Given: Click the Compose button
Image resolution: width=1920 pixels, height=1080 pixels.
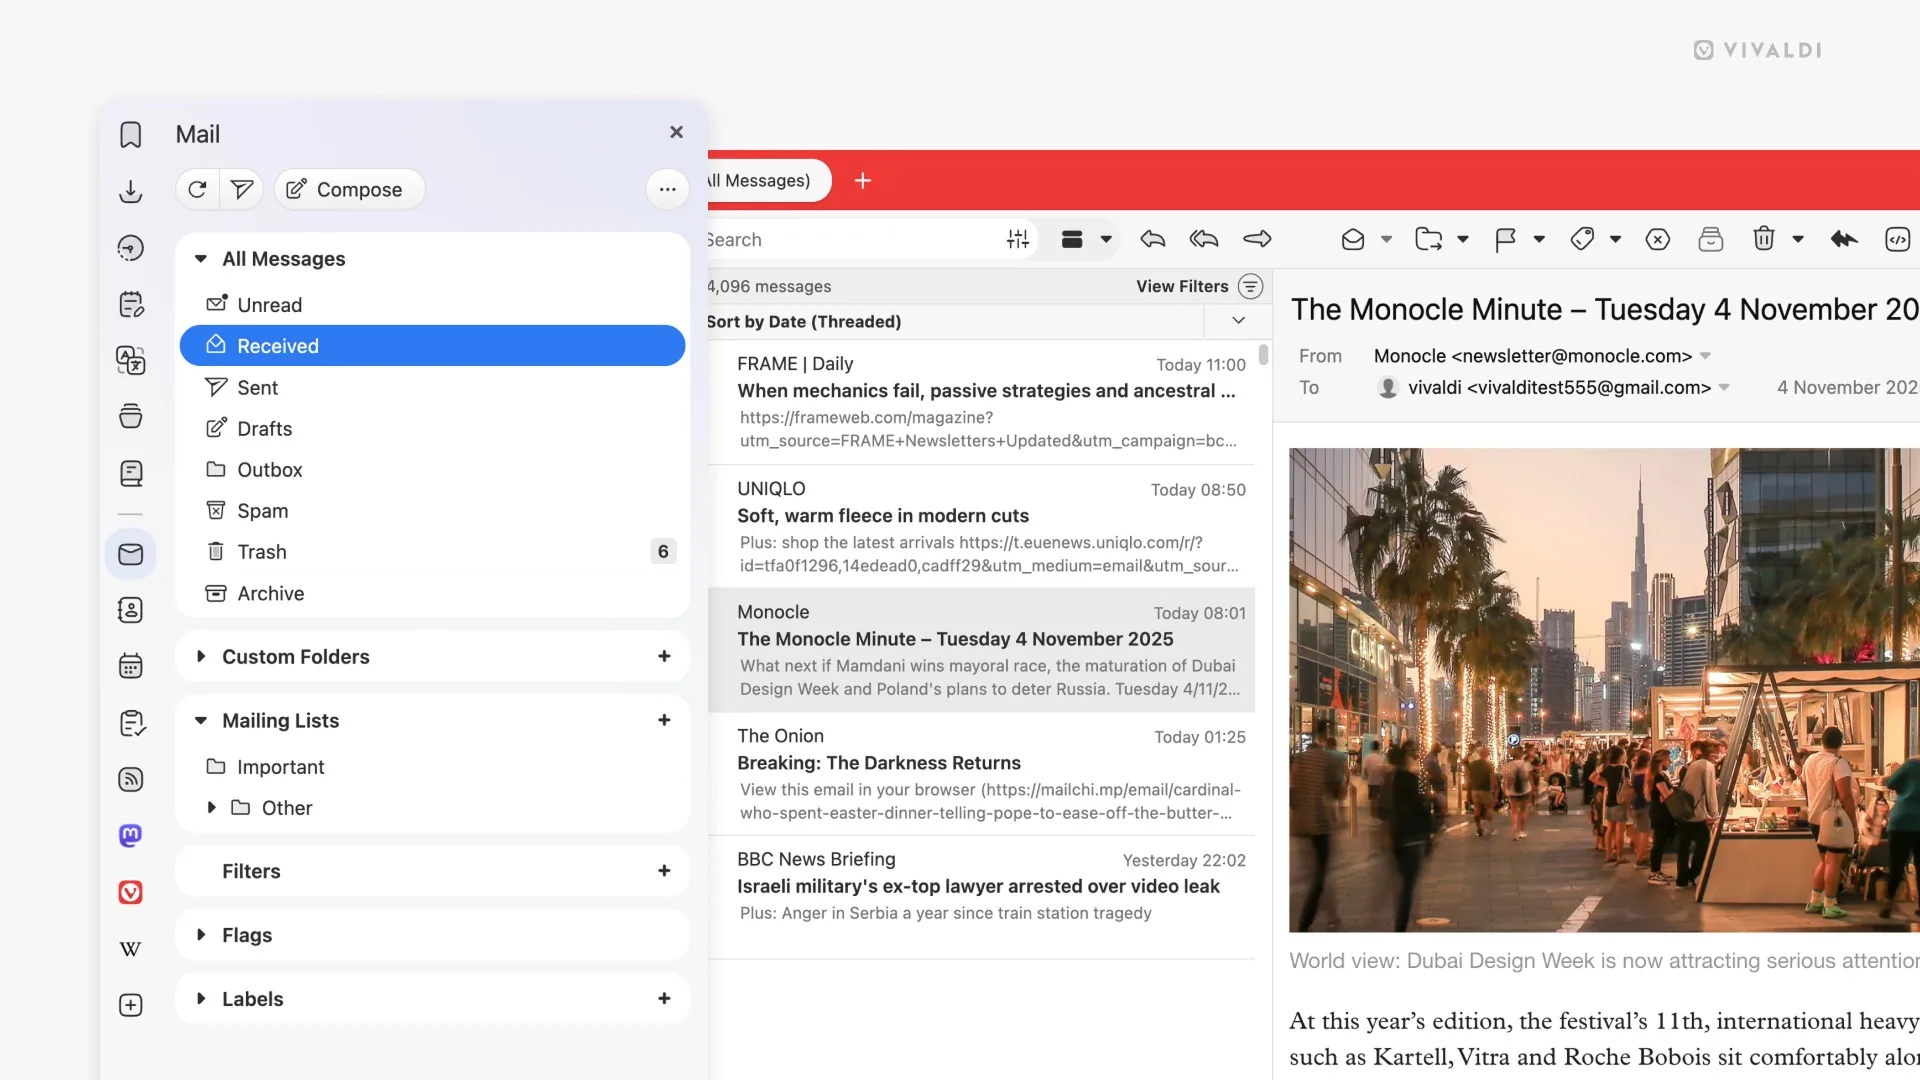Looking at the screenshot, I should [x=348, y=189].
